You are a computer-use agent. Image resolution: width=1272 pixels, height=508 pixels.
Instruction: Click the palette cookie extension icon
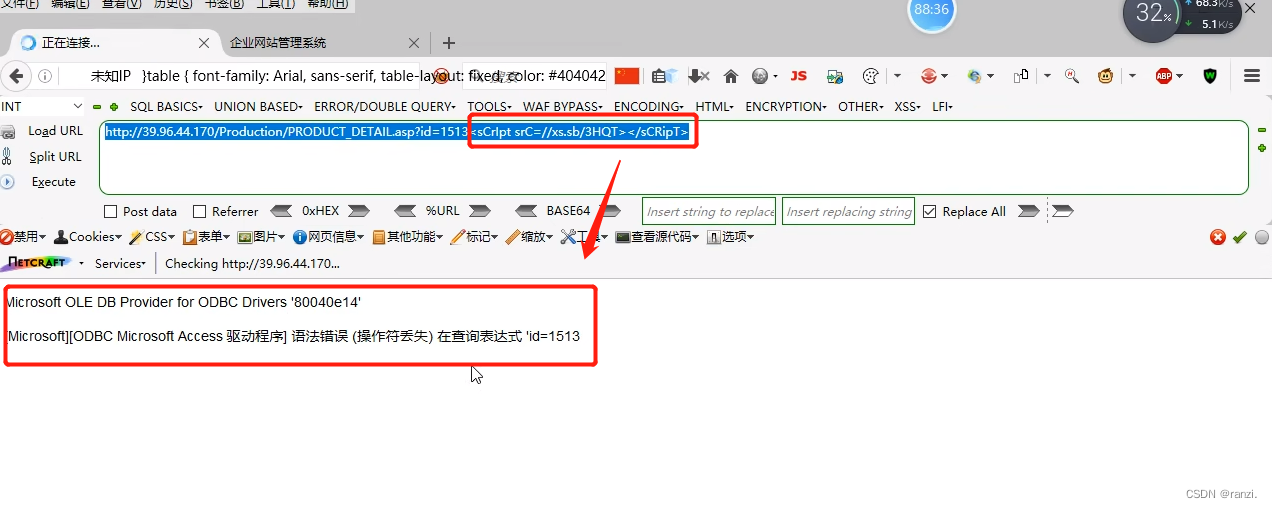click(x=870, y=76)
